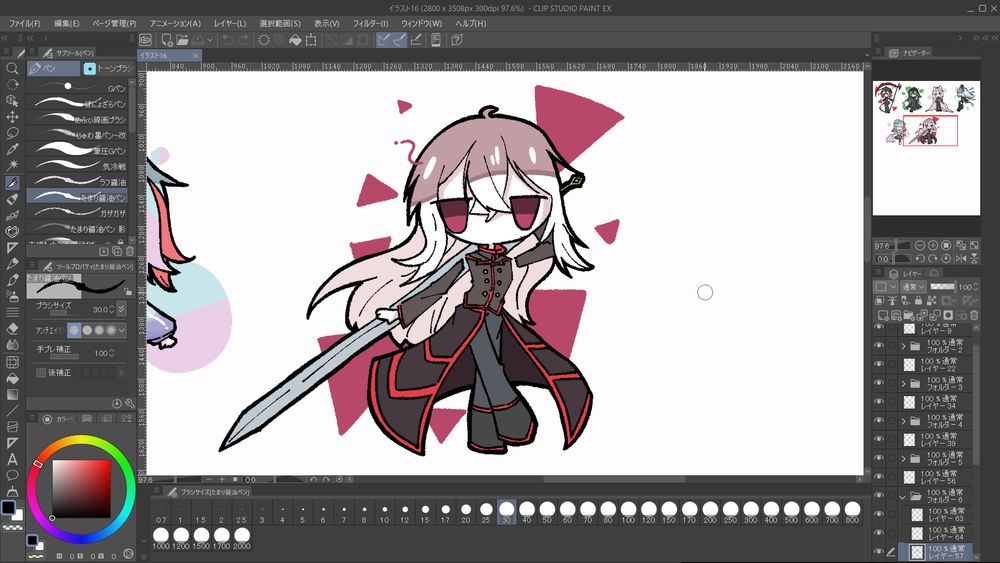The image size is (1000, 563).
Task: Click the Redo arrow in the command bar
Action: [x=243, y=40]
